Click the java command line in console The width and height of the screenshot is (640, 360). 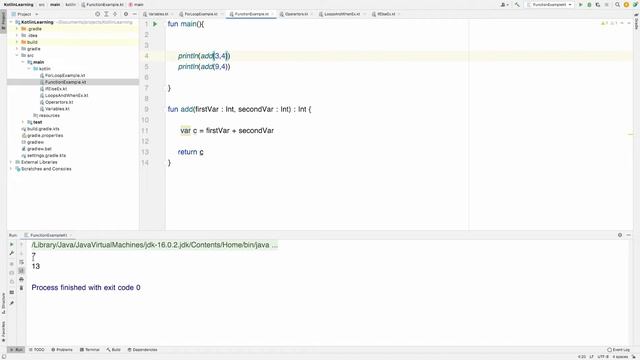[154, 245]
